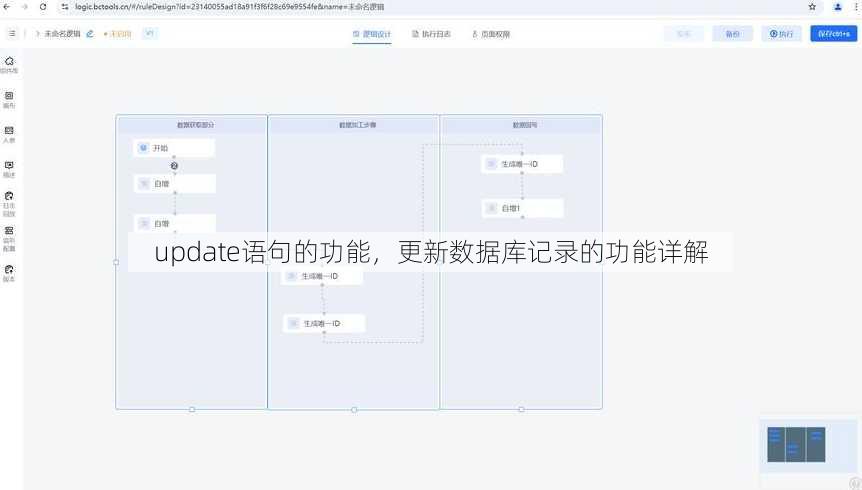Click the pencil edit icon beside 未命名逻辑
The image size is (862, 490).
click(90, 34)
